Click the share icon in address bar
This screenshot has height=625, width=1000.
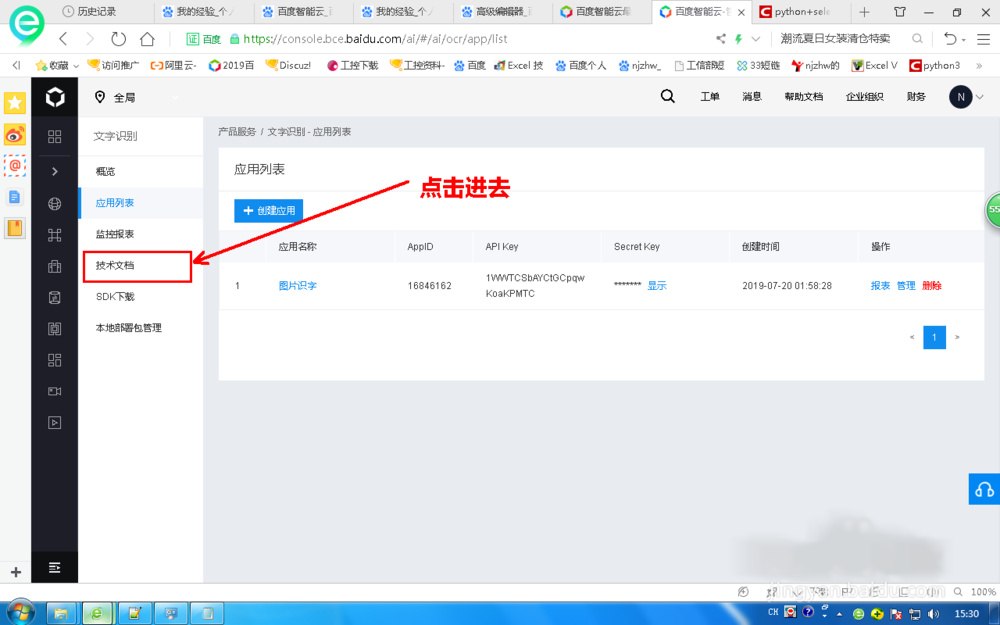coord(721,39)
